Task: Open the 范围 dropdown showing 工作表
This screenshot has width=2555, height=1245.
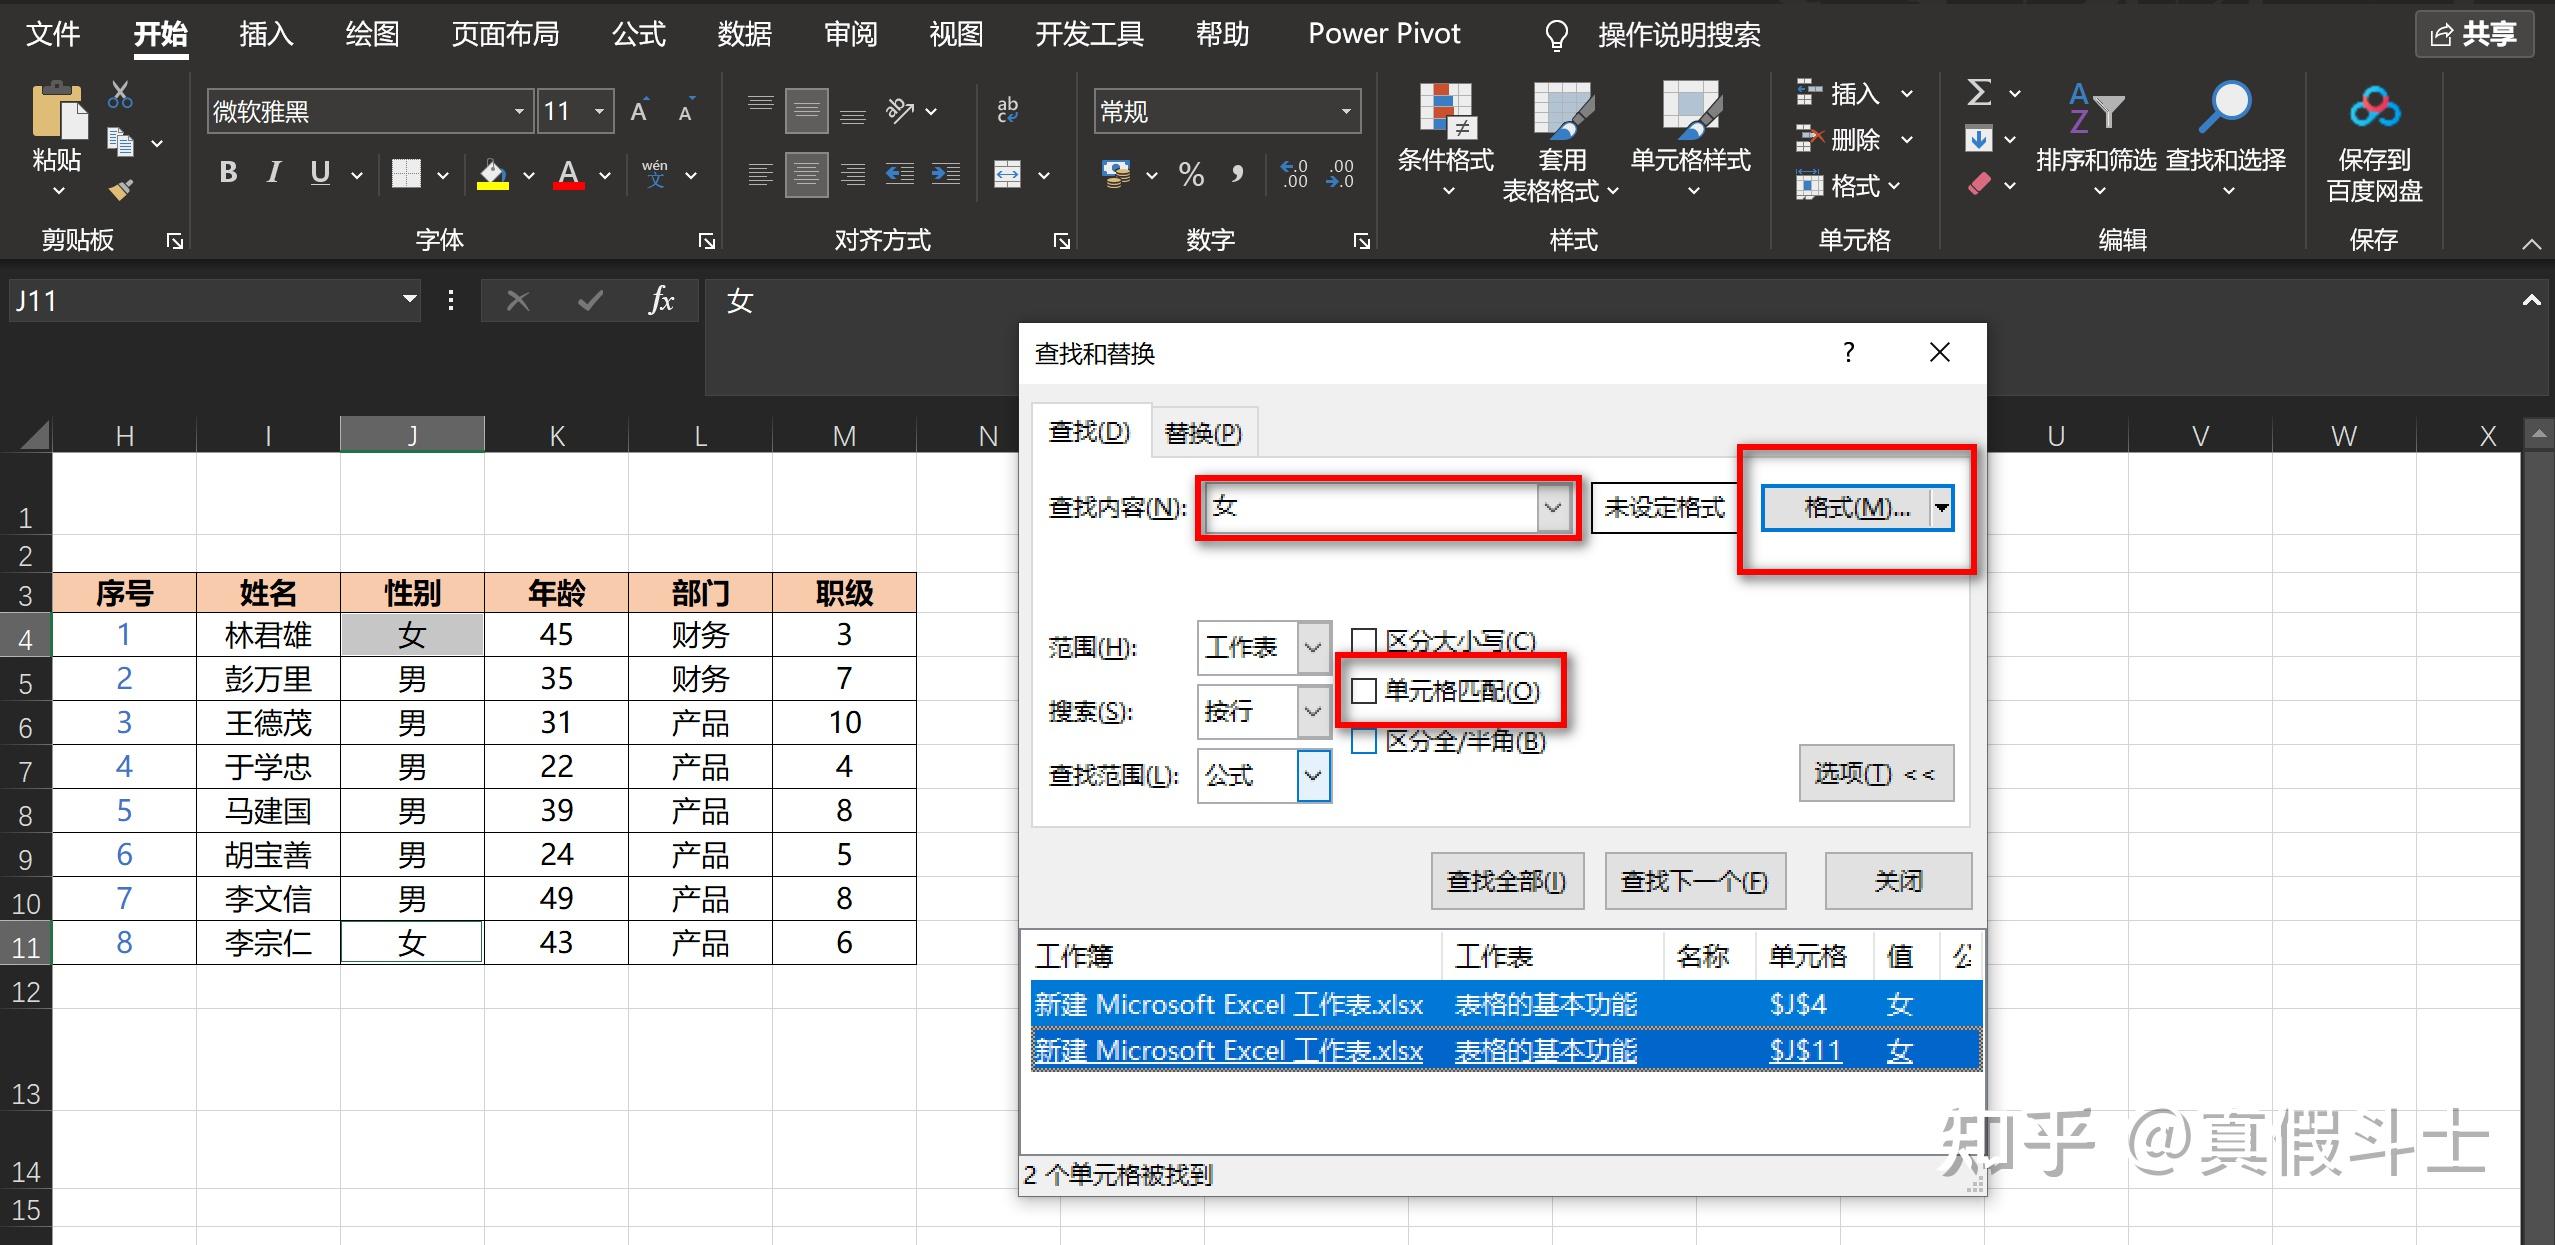Action: point(1313,647)
